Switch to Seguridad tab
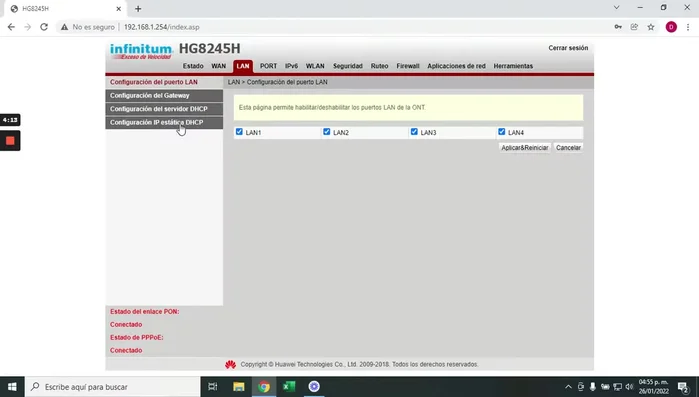699x397 pixels. click(x=348, y=66)
